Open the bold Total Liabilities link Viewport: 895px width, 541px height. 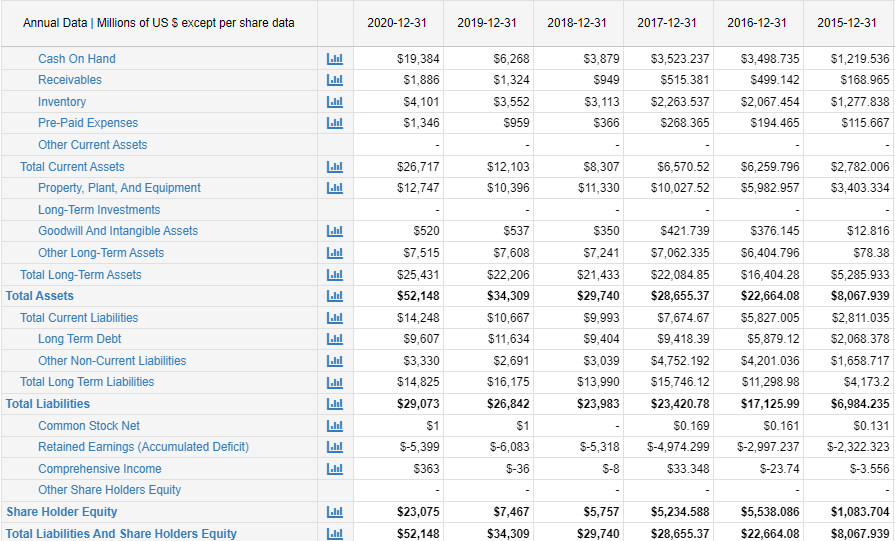pyautogui.click(x=47, y=403)
